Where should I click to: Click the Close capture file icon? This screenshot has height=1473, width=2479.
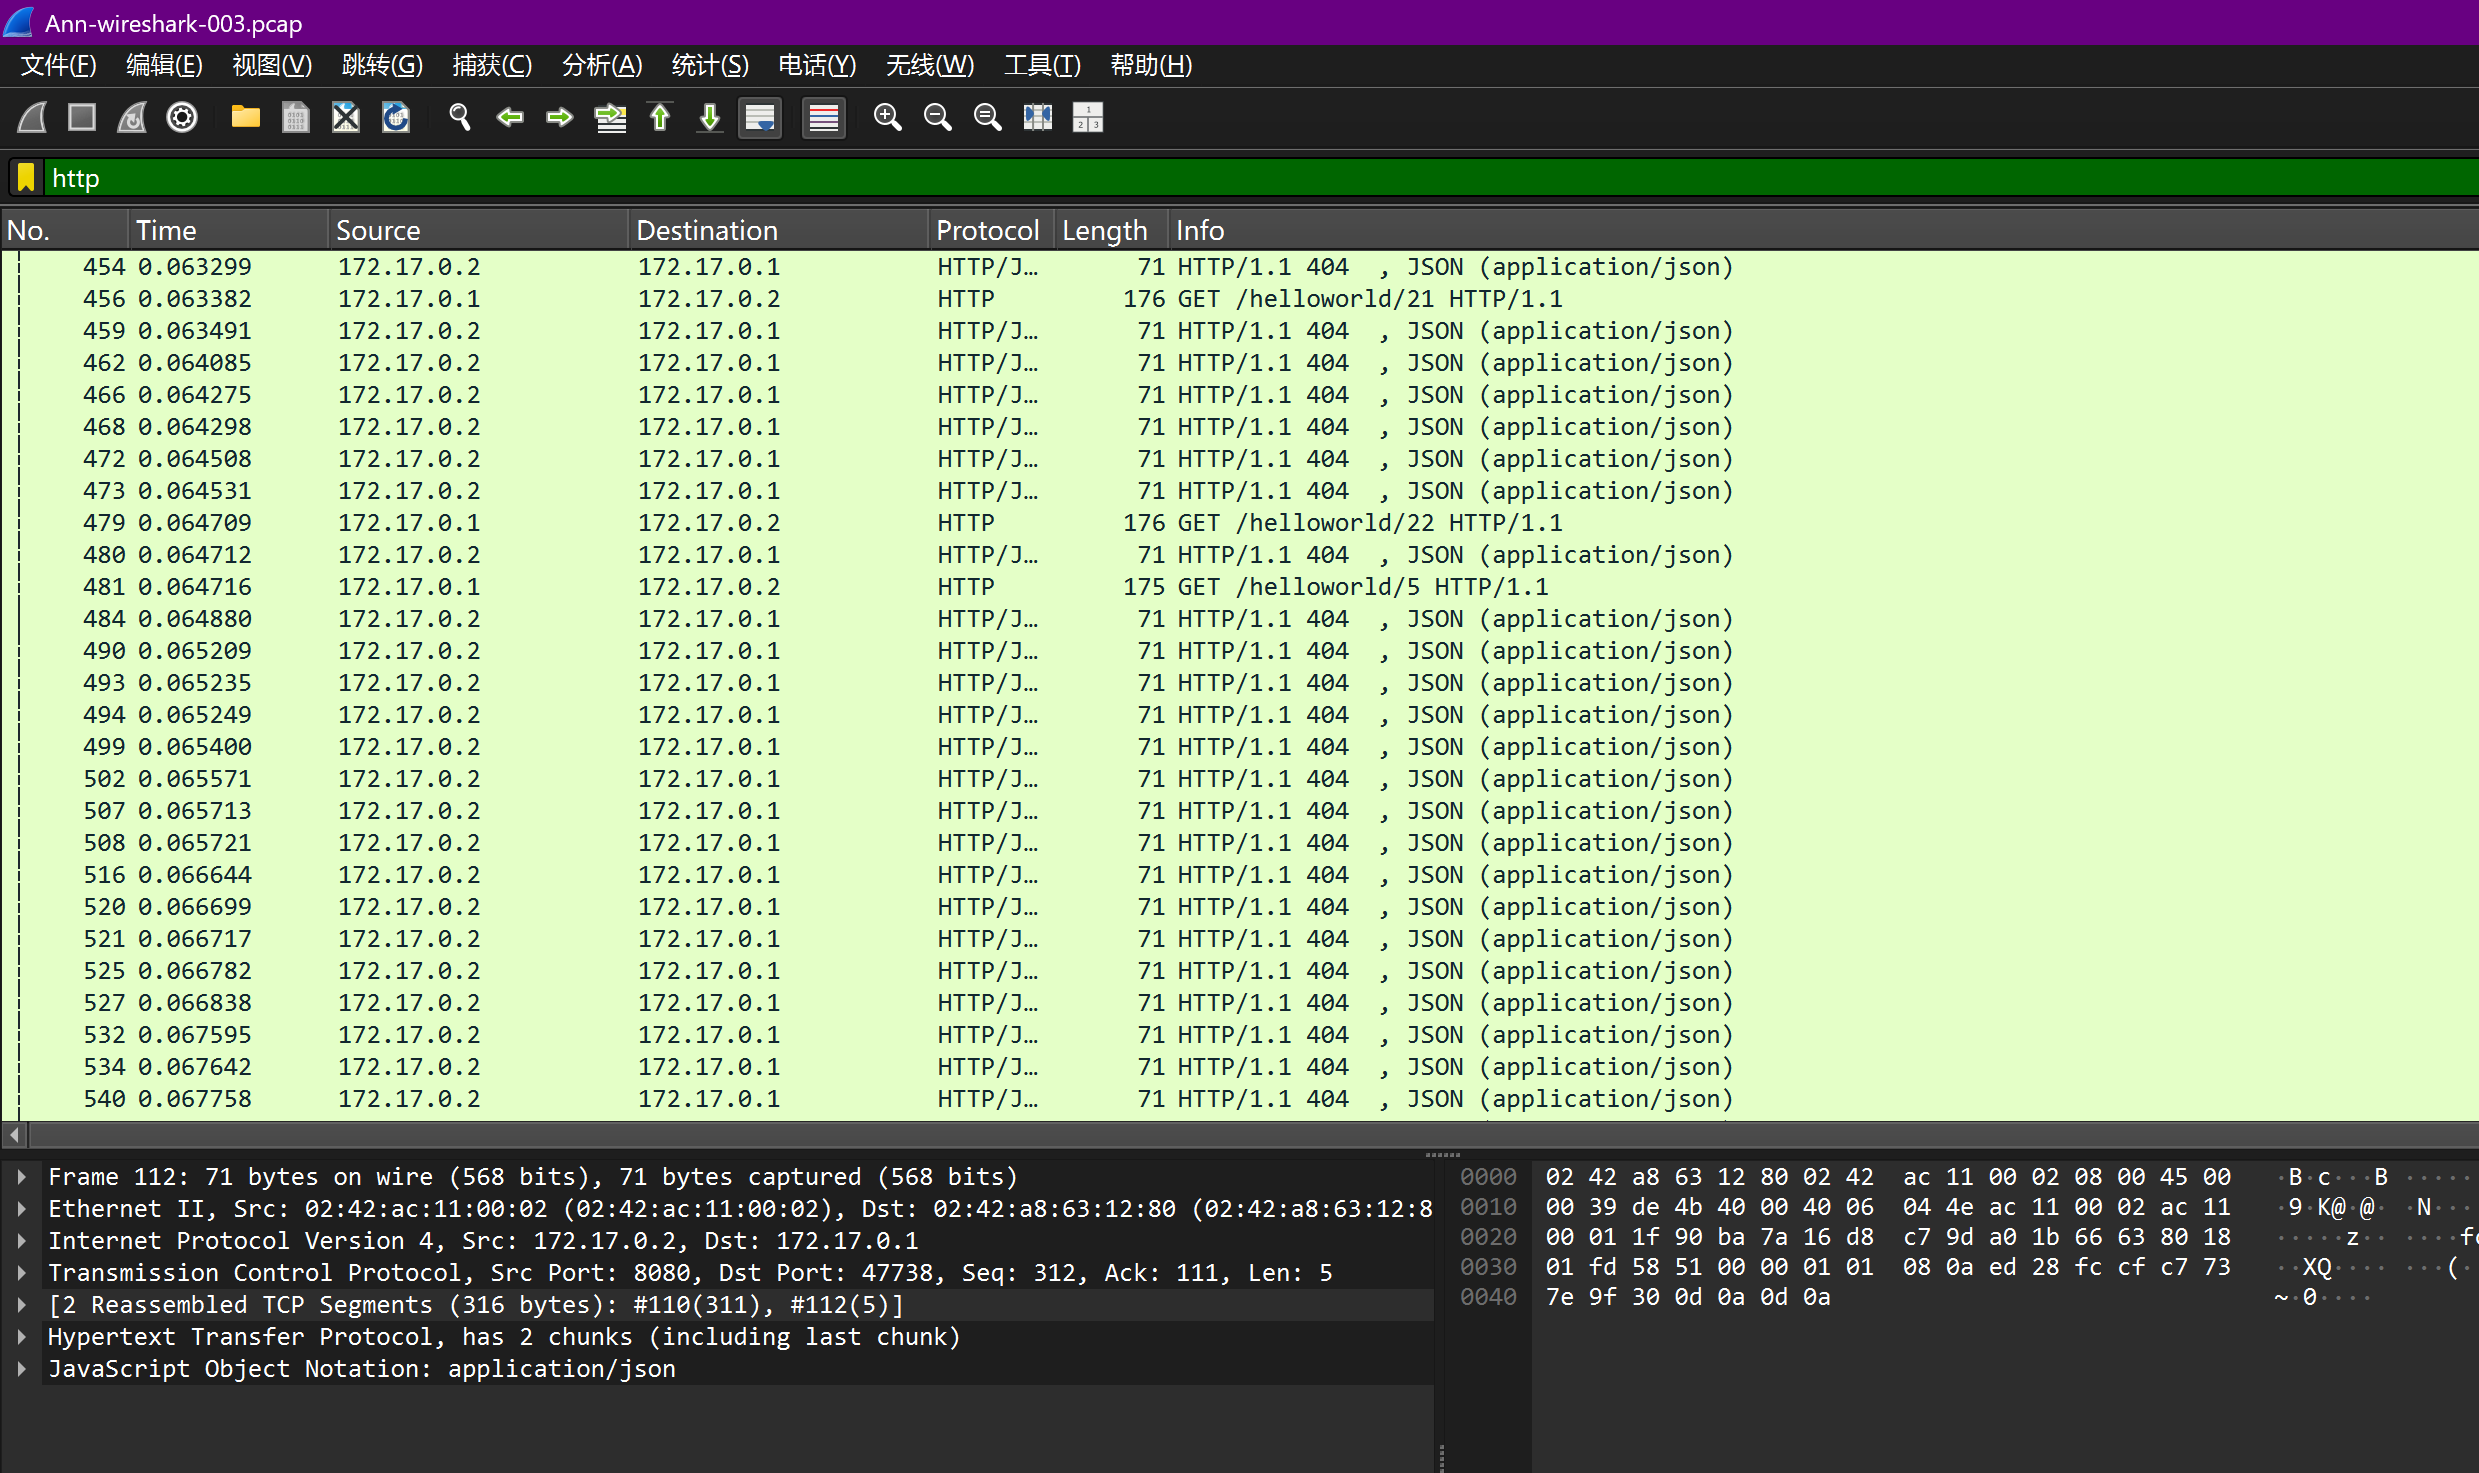(346, 118)
